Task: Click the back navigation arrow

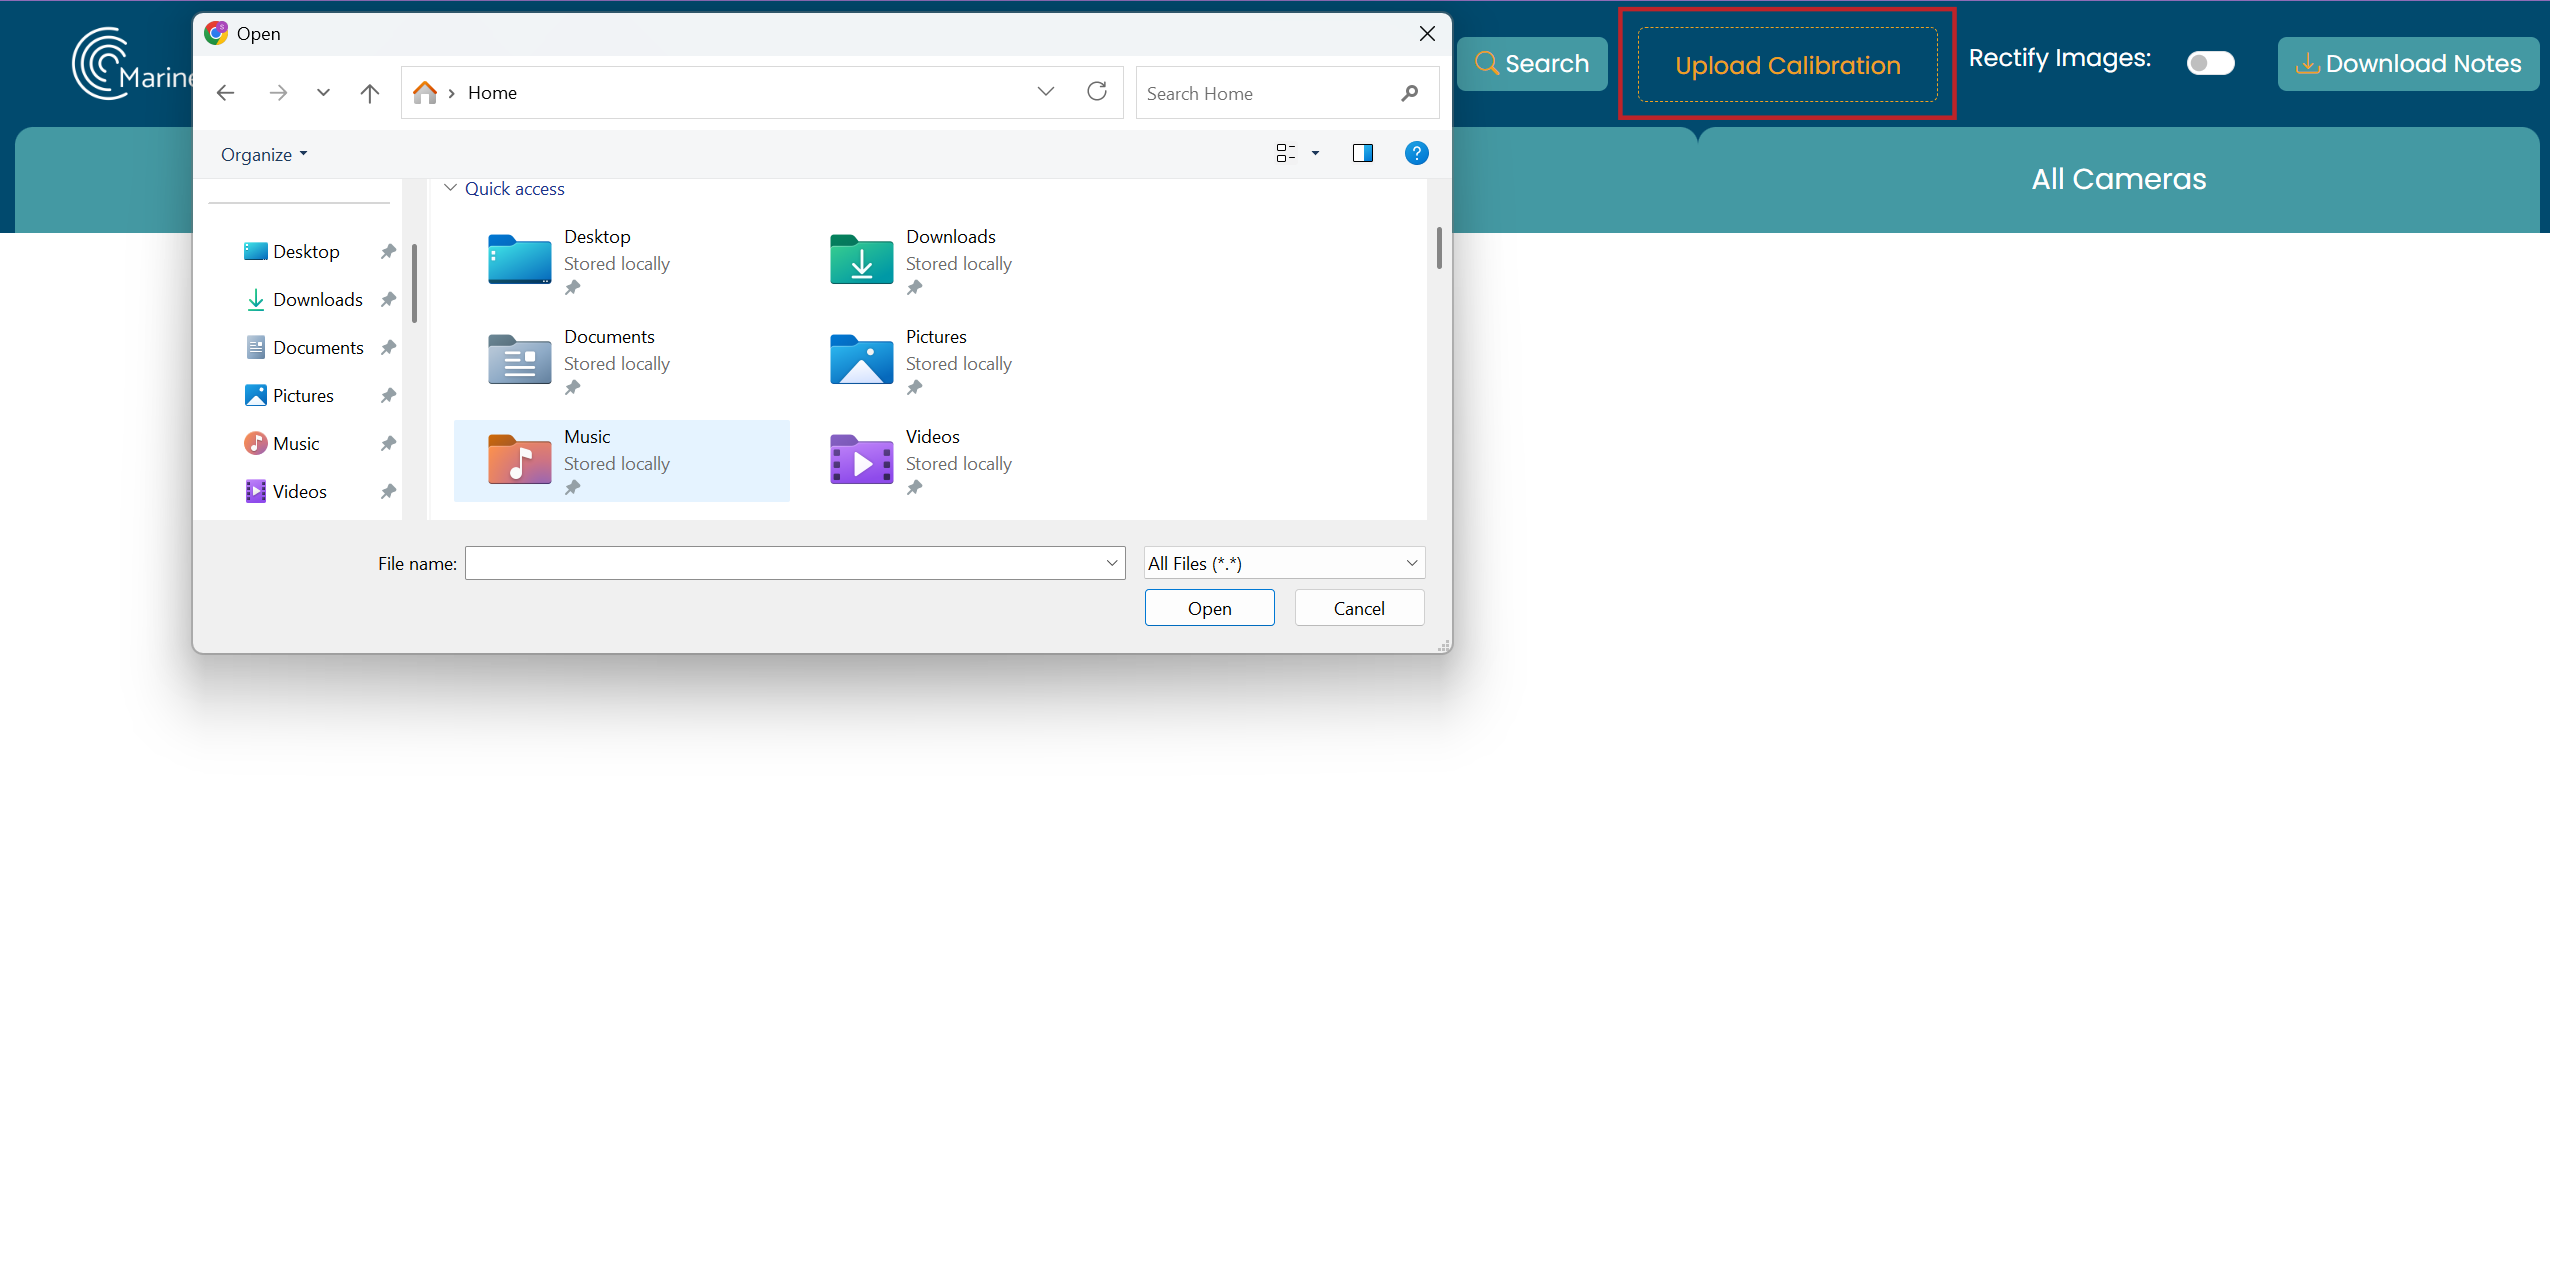Action: click(x=226, y=93)
